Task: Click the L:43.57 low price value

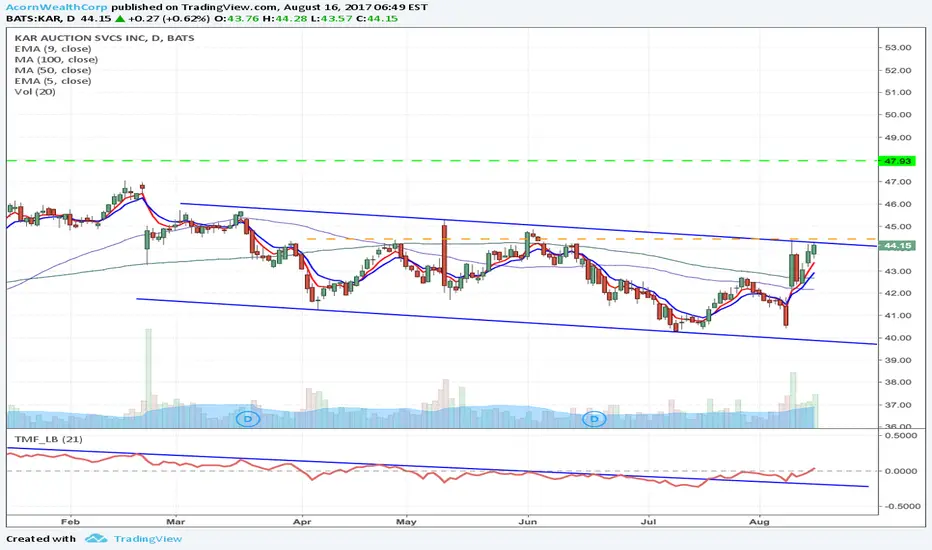Action: pos(330,18)
